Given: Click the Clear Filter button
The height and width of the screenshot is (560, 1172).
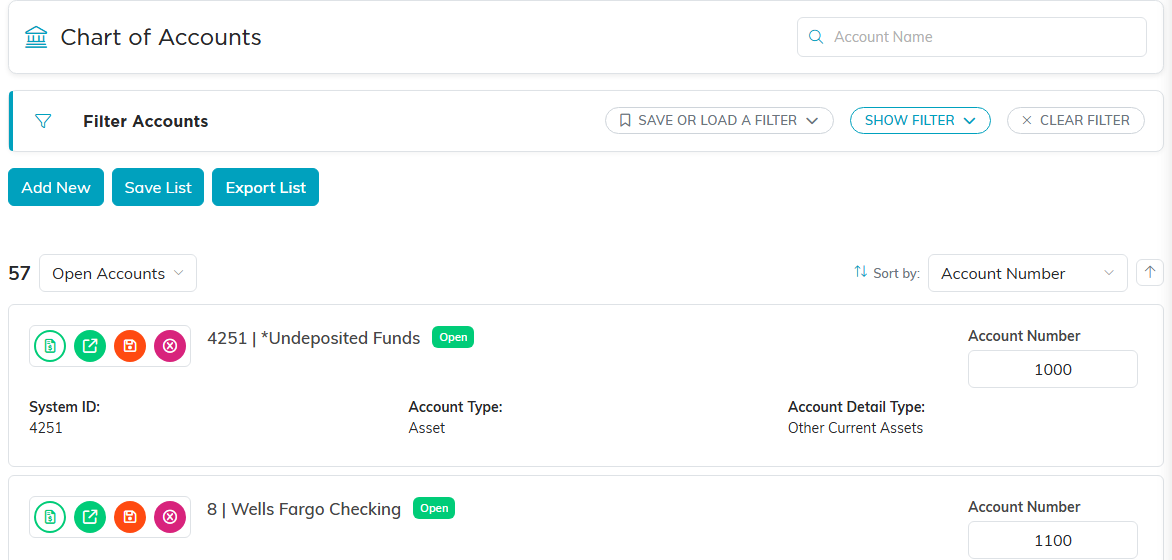Looking at the screenshot, I should (1076, 120).
